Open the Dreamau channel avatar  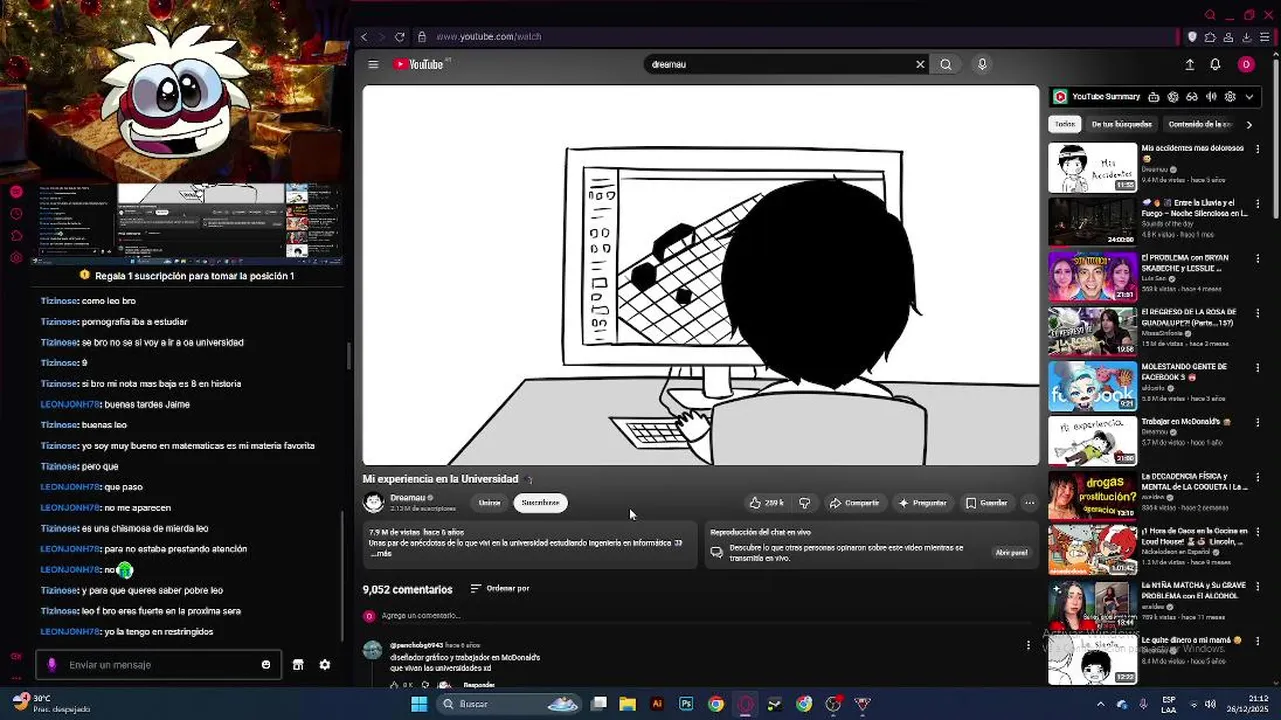(374, 502)
